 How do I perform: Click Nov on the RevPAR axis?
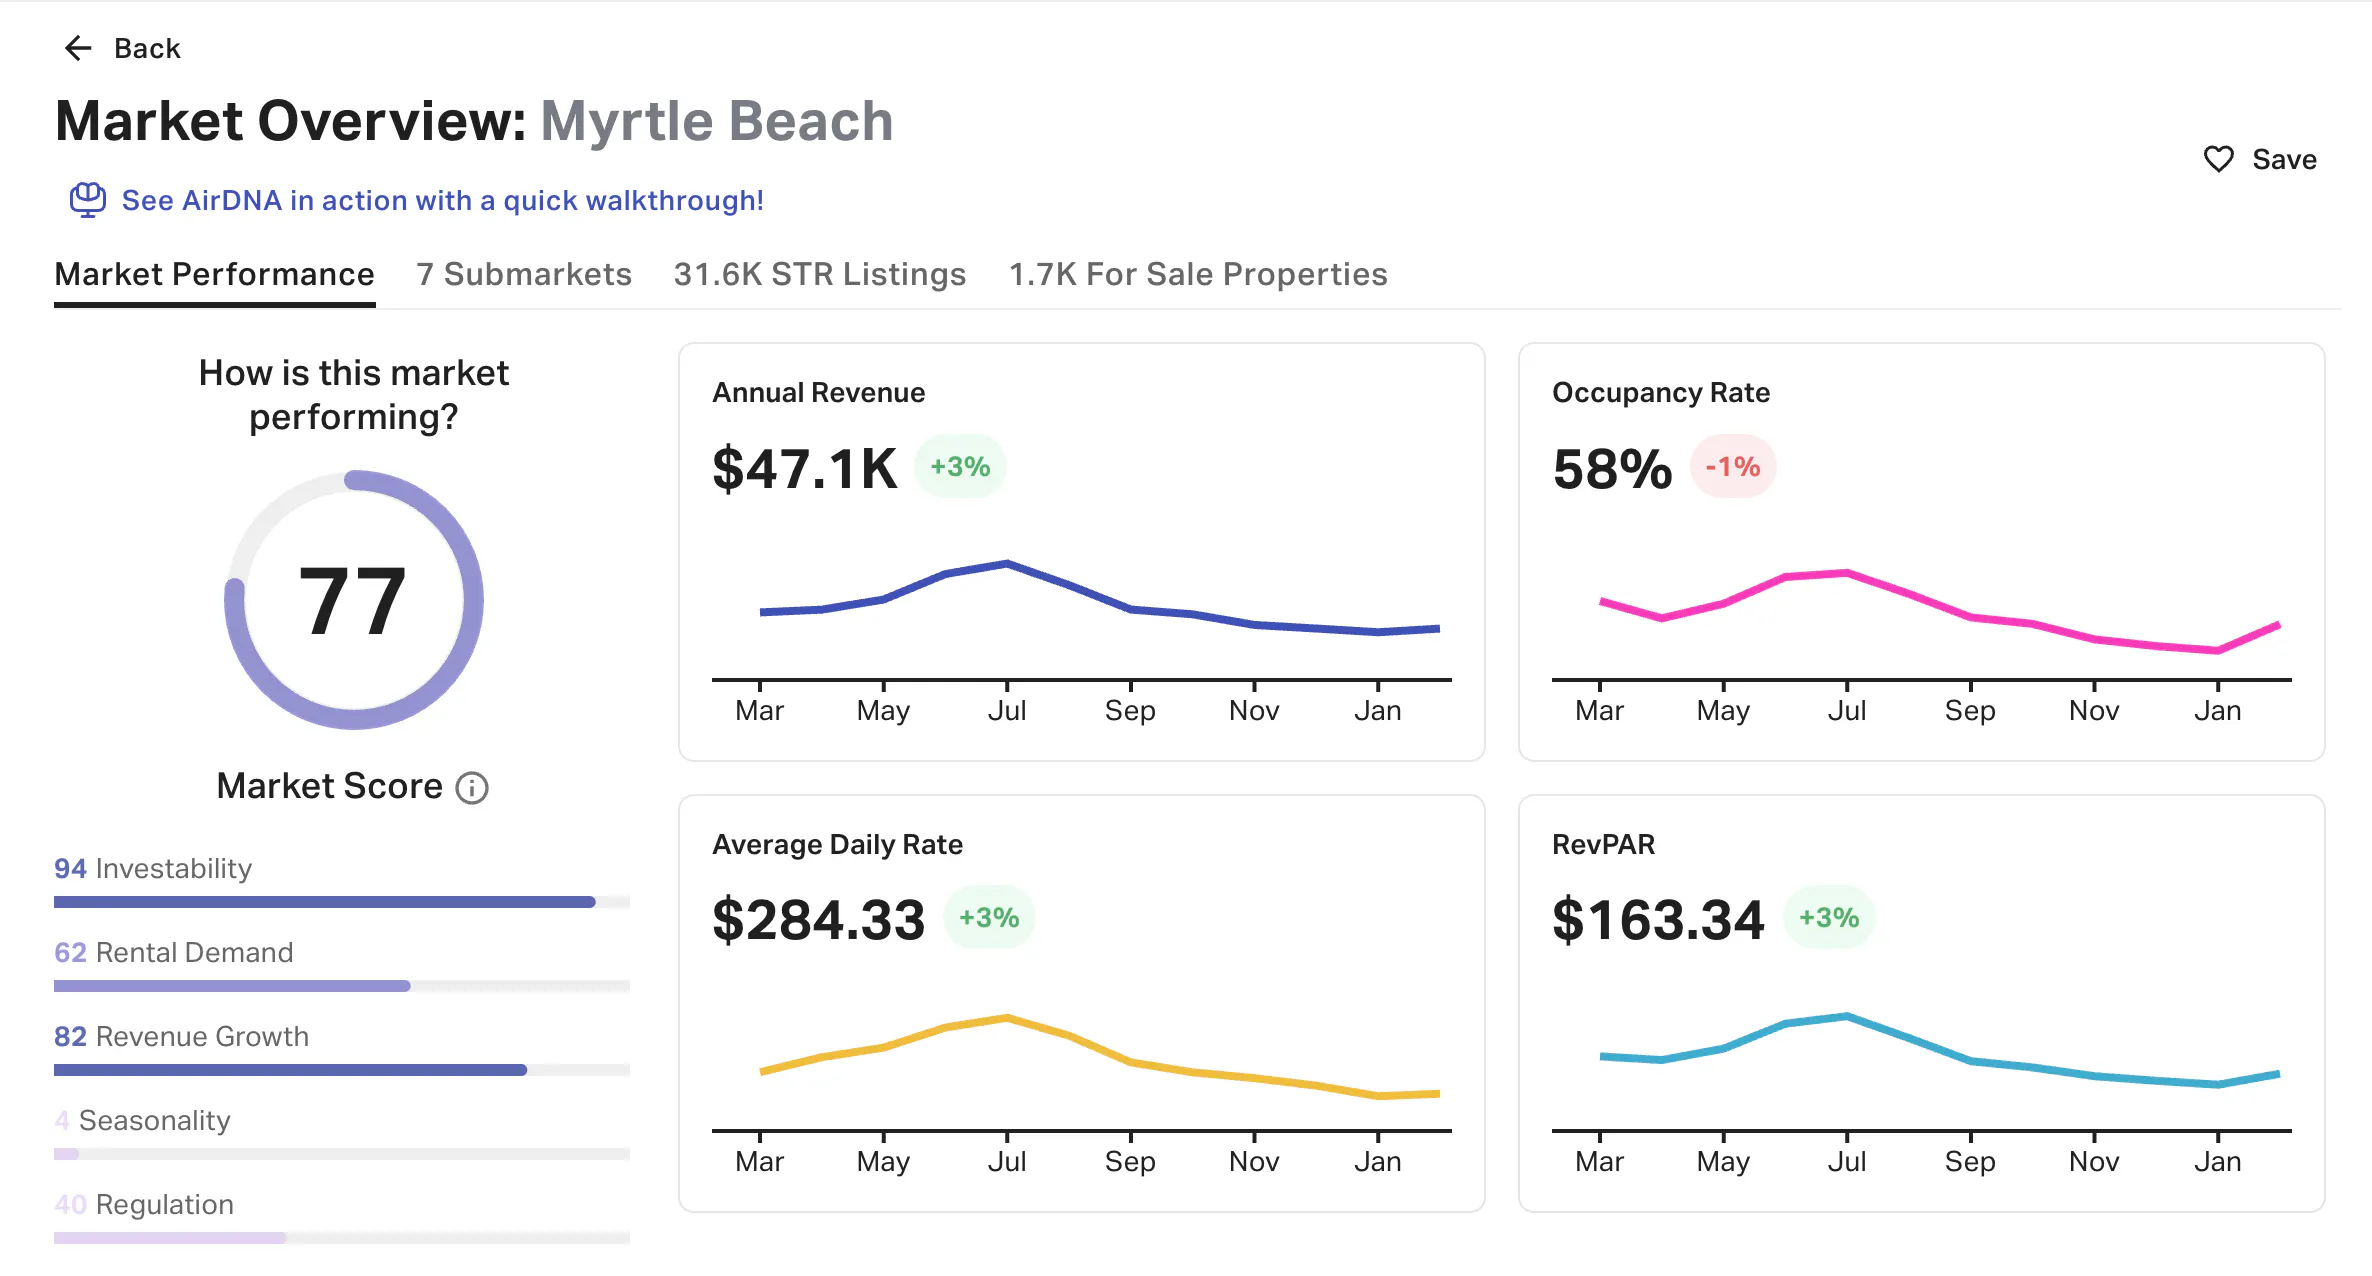(2094, 1161)
